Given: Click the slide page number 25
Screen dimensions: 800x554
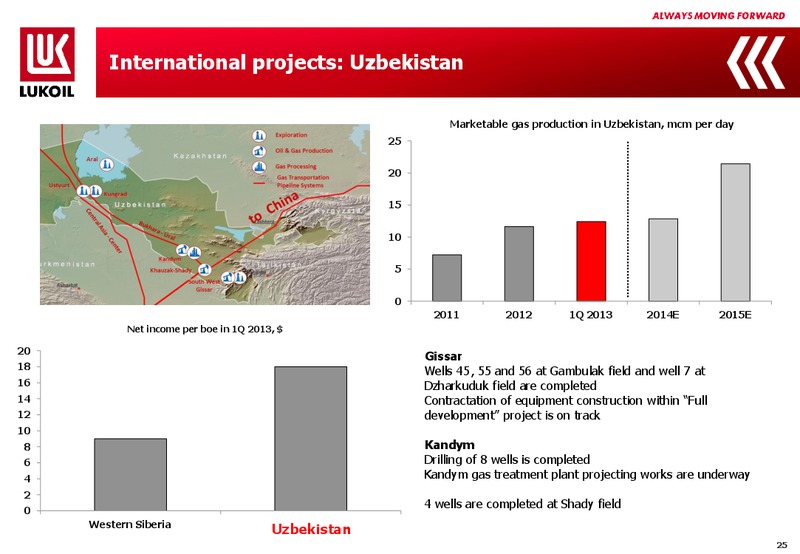Looking at the screenshot, I should [x=782, y=545].
